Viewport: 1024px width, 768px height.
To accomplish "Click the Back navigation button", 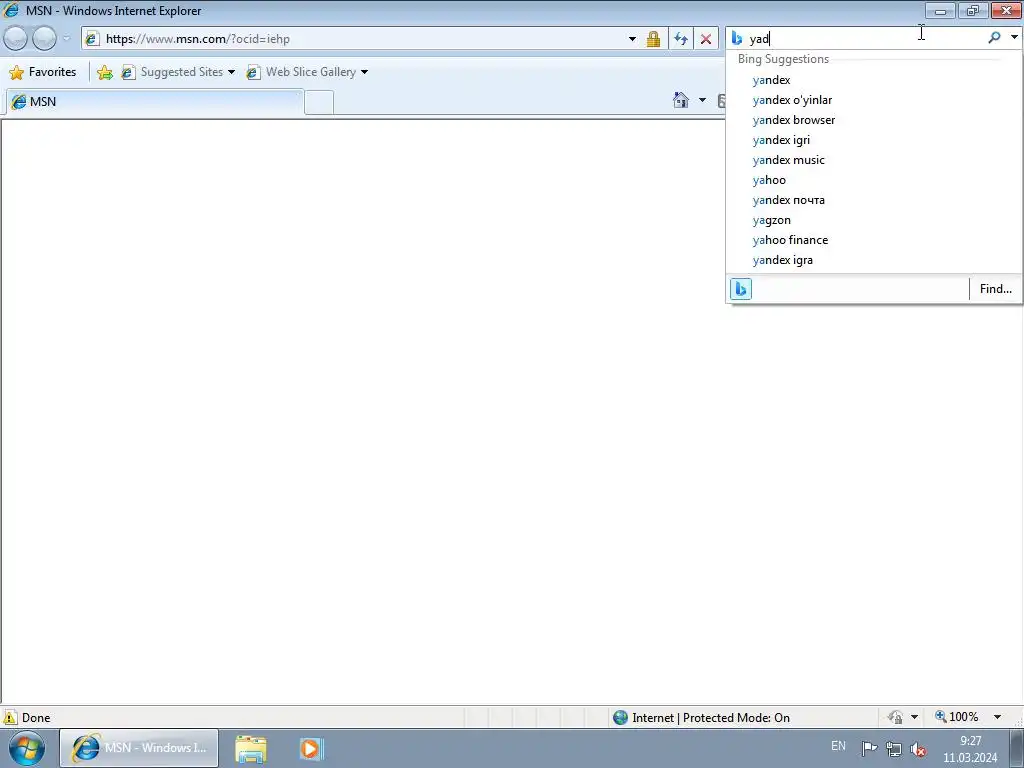I will click(16, 39).
